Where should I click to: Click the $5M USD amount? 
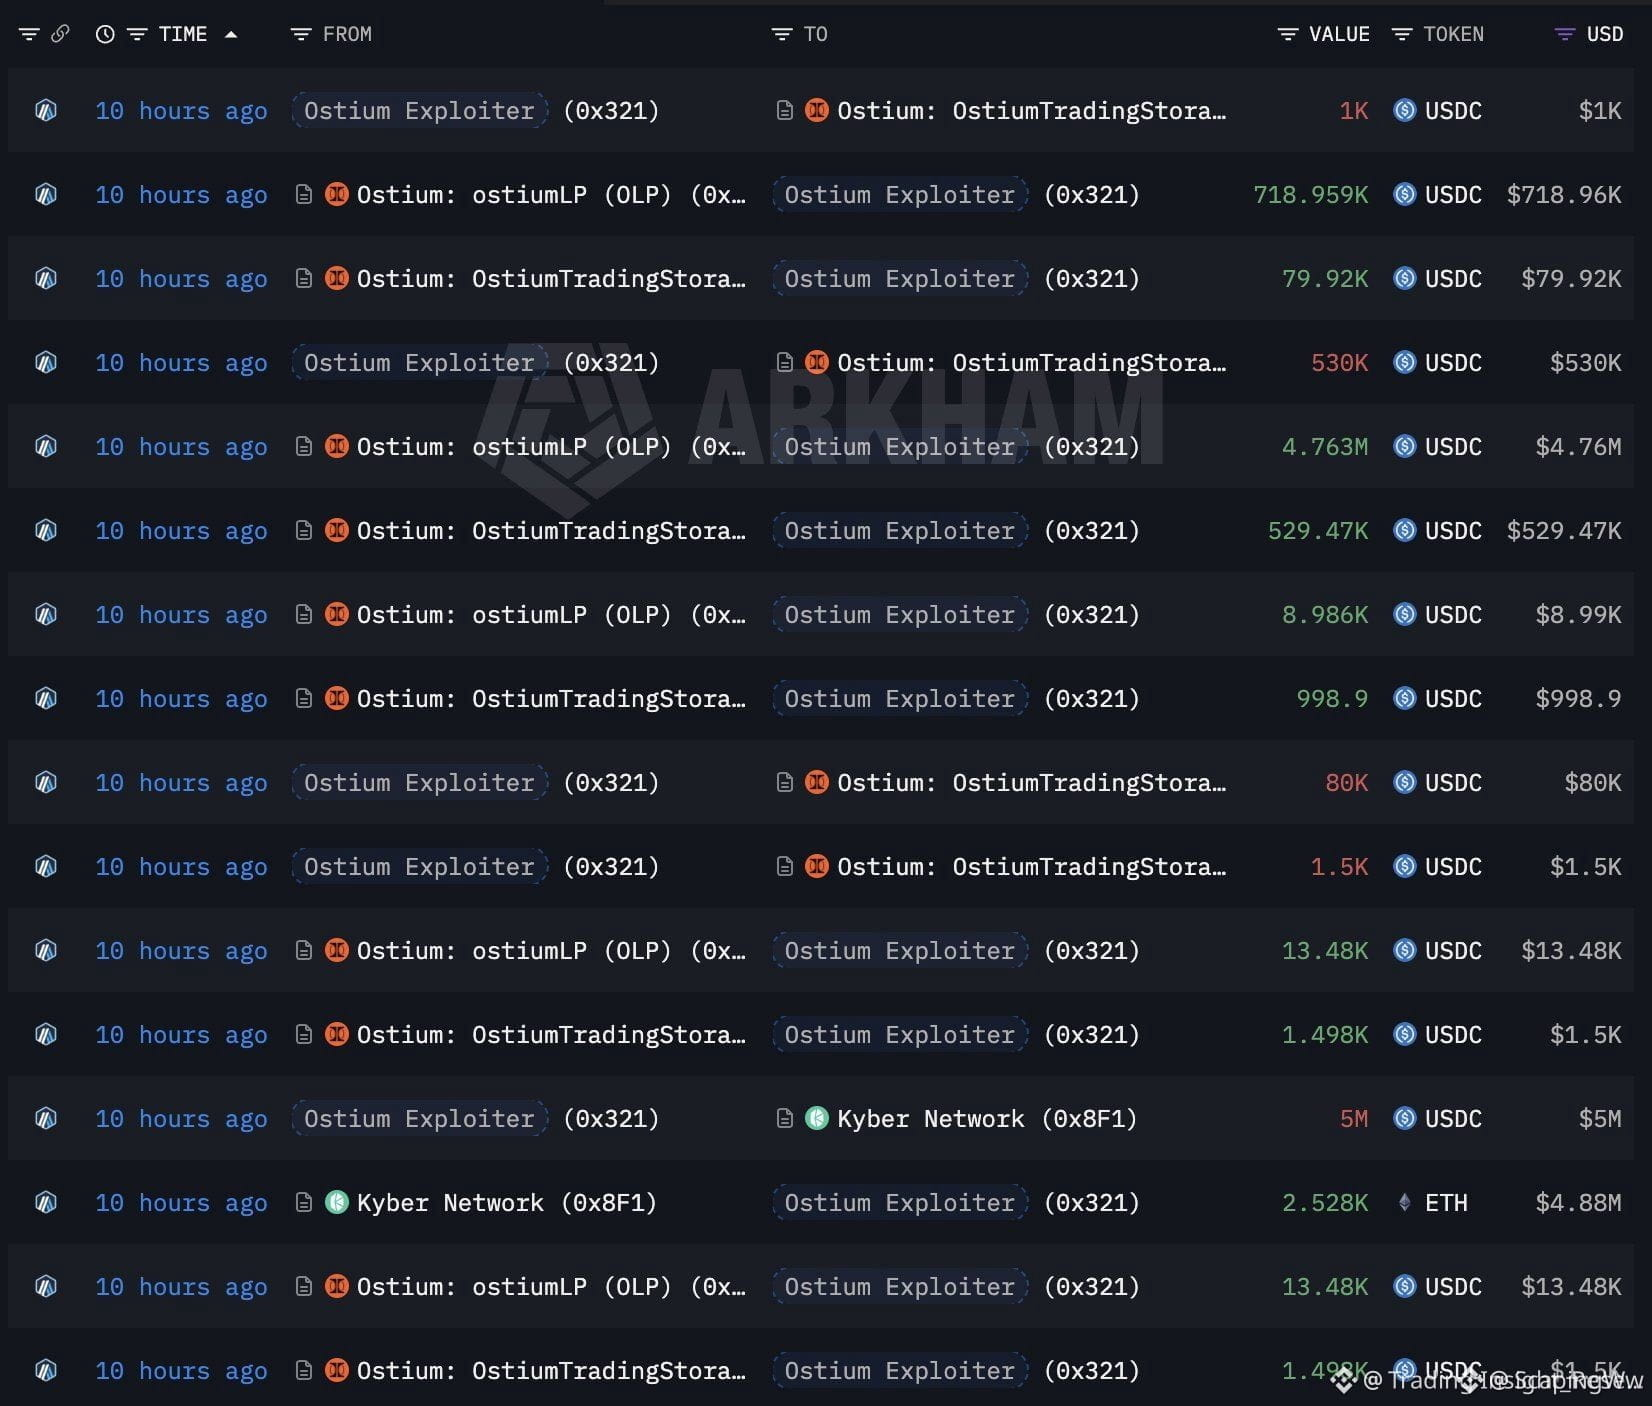point(1600,1118)
